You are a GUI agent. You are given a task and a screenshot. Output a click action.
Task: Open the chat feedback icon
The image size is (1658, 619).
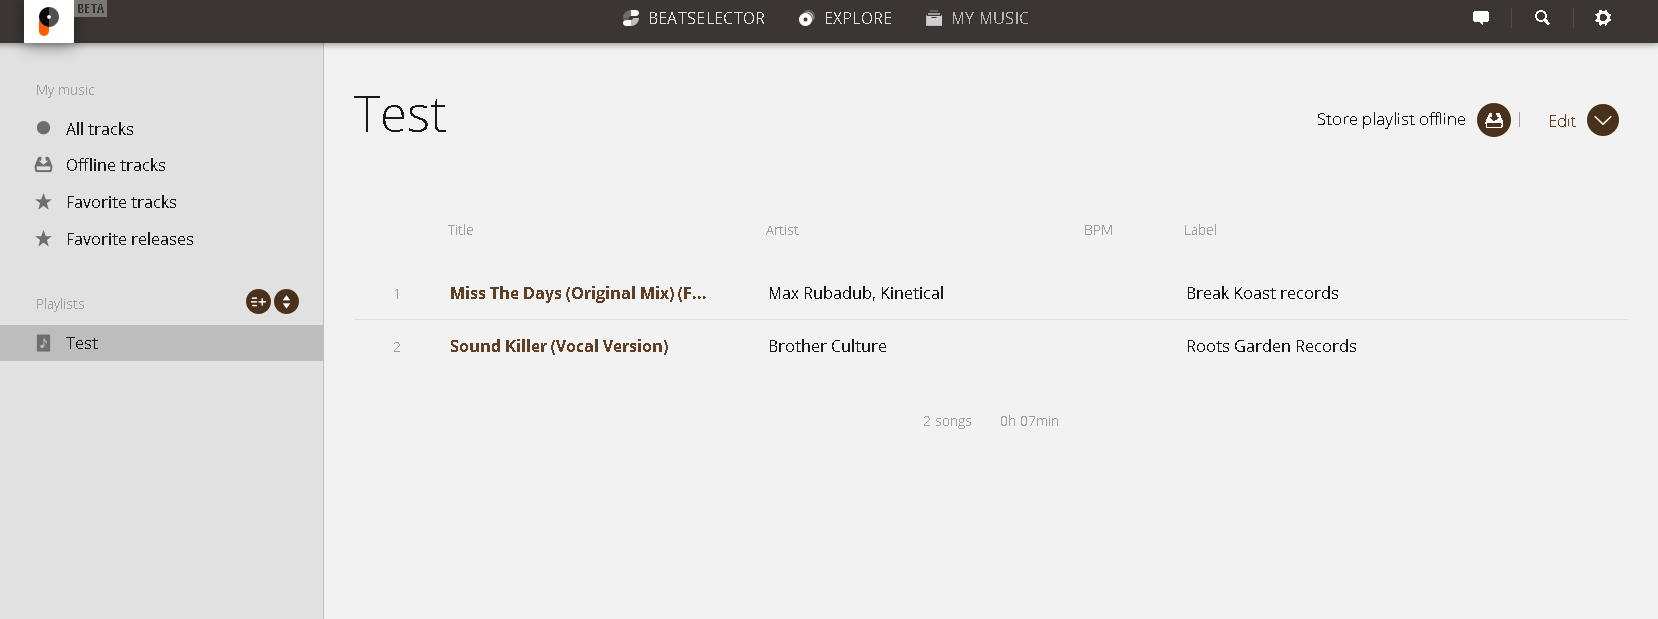[x=1481, y=18]
